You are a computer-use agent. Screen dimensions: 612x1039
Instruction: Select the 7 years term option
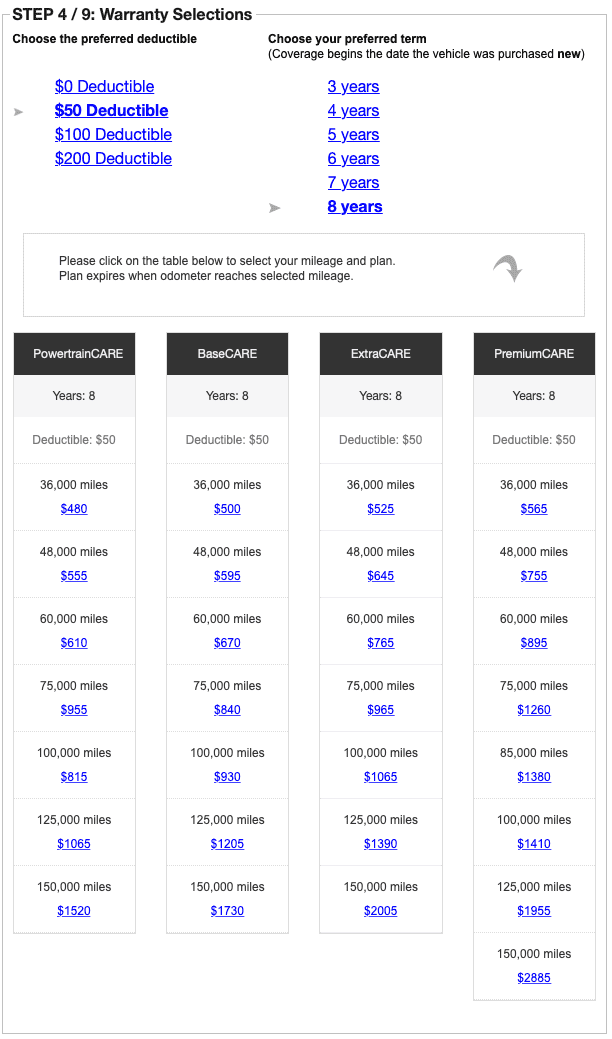point(353,183)
